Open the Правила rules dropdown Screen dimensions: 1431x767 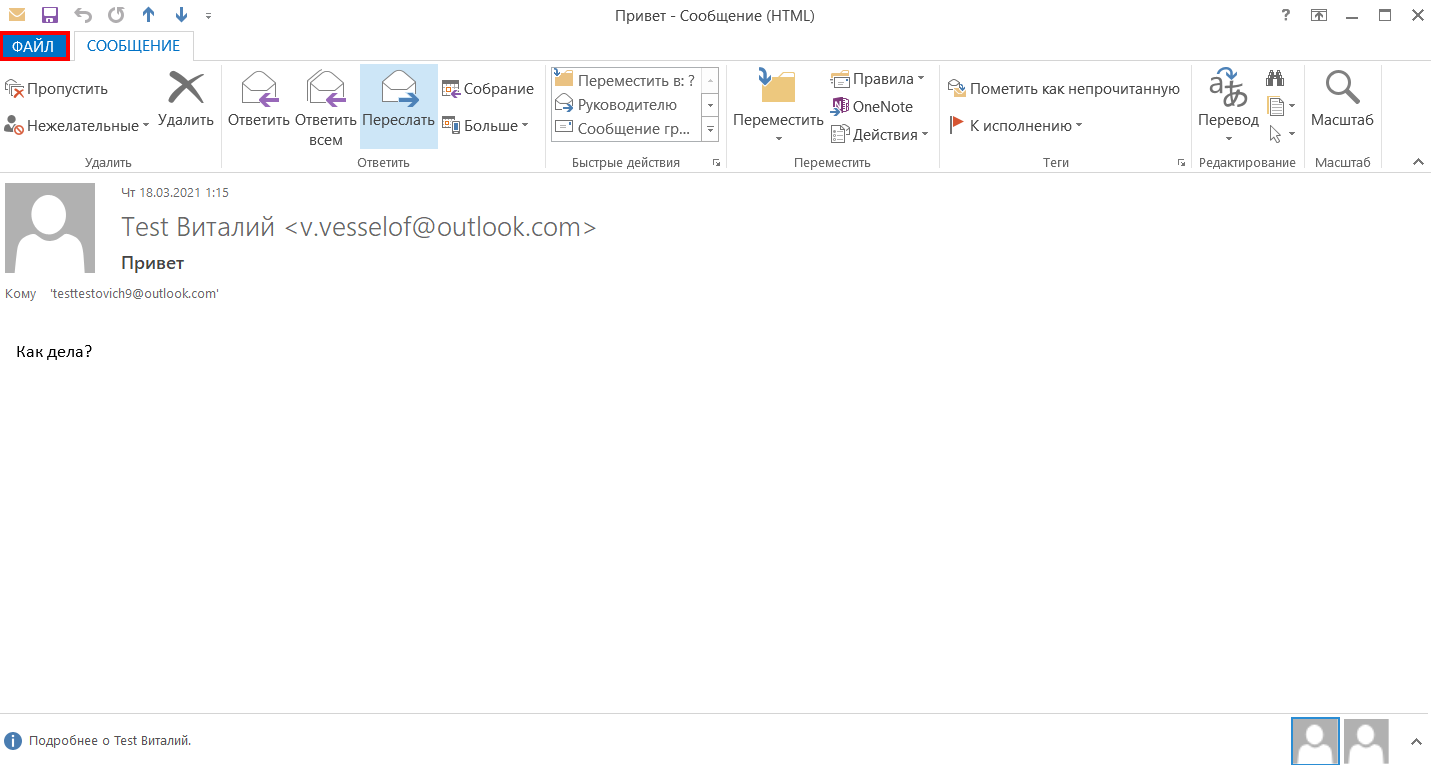click(x=878, y=79)
